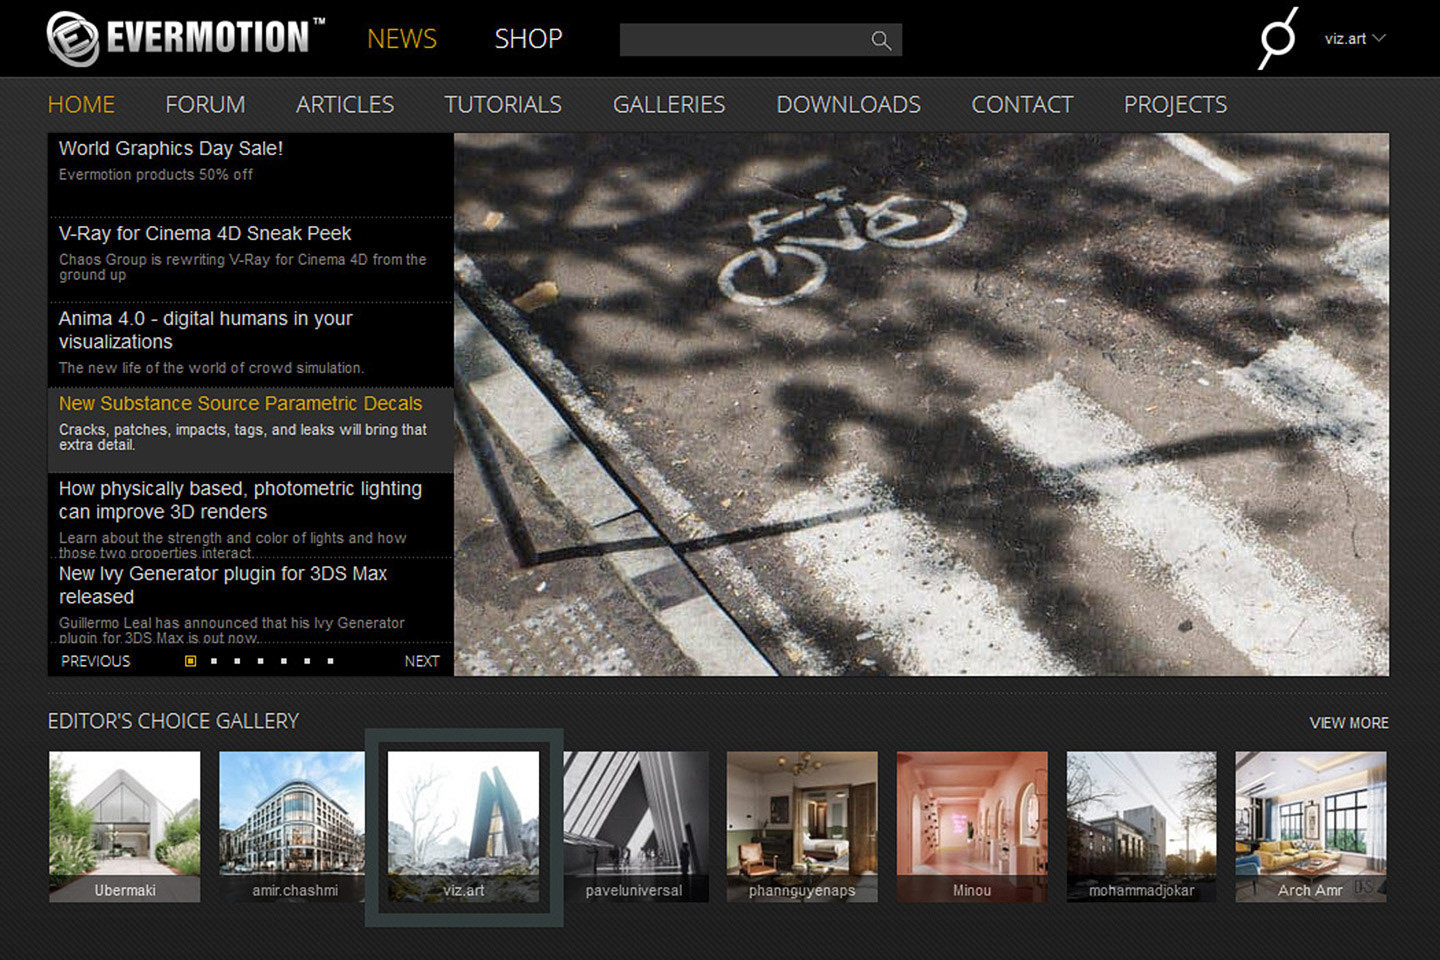Open the DOWNLOADS tab
Screen dimensions: 1440x960
(848, 104)
